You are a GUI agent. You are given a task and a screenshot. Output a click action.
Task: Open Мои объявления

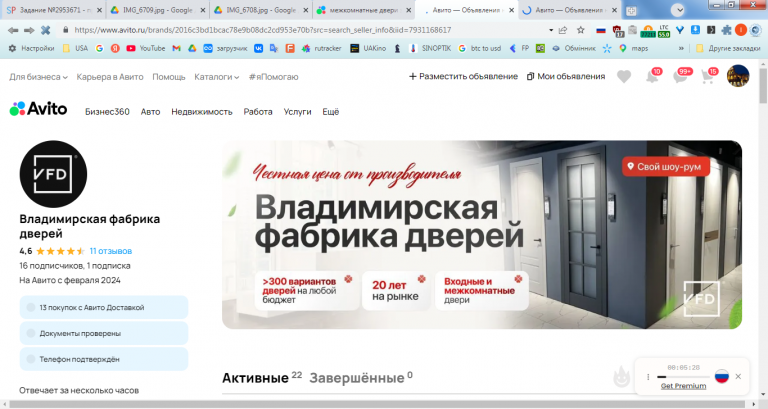click(x=566, y=76)
